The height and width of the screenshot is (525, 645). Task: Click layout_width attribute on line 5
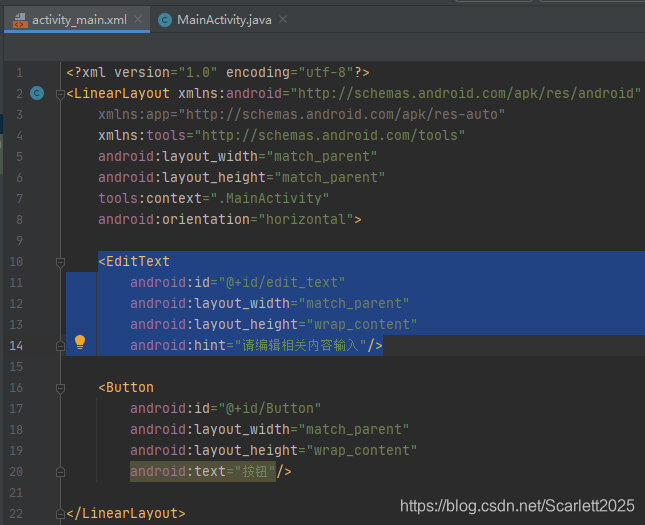click(x=237, y=156)
